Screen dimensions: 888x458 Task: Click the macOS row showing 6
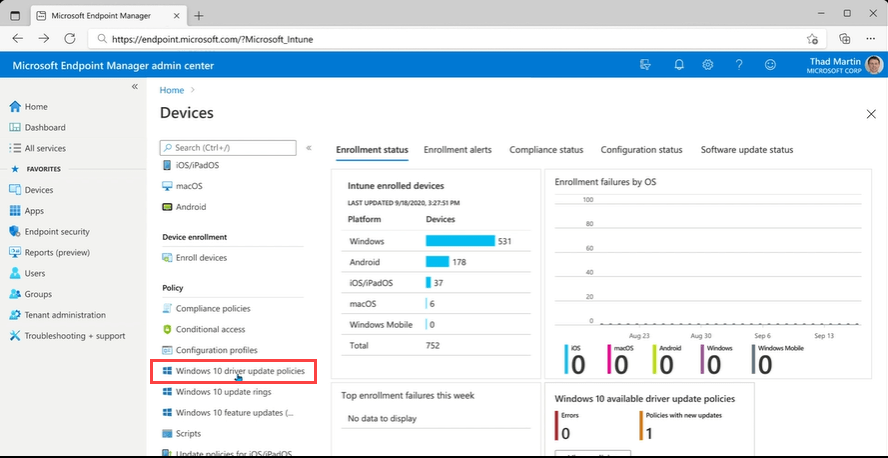438,304
